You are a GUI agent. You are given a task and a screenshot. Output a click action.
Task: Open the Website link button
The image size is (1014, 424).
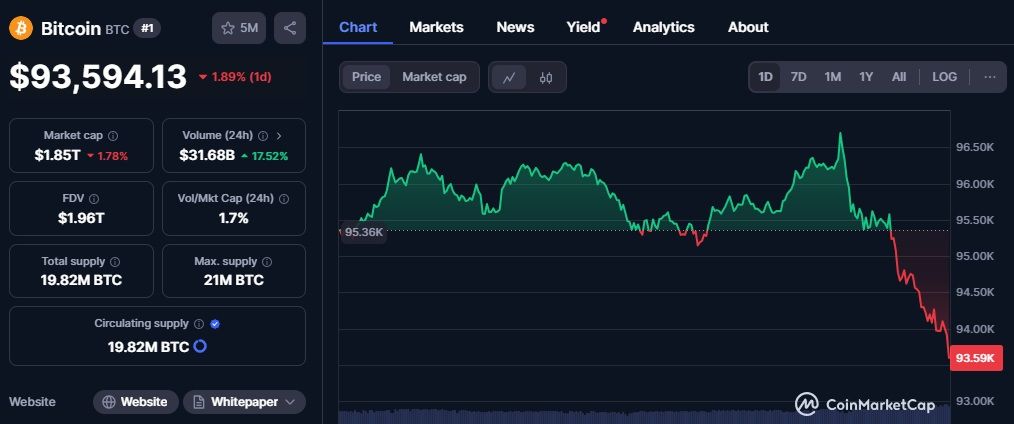(x=135, y=402)
